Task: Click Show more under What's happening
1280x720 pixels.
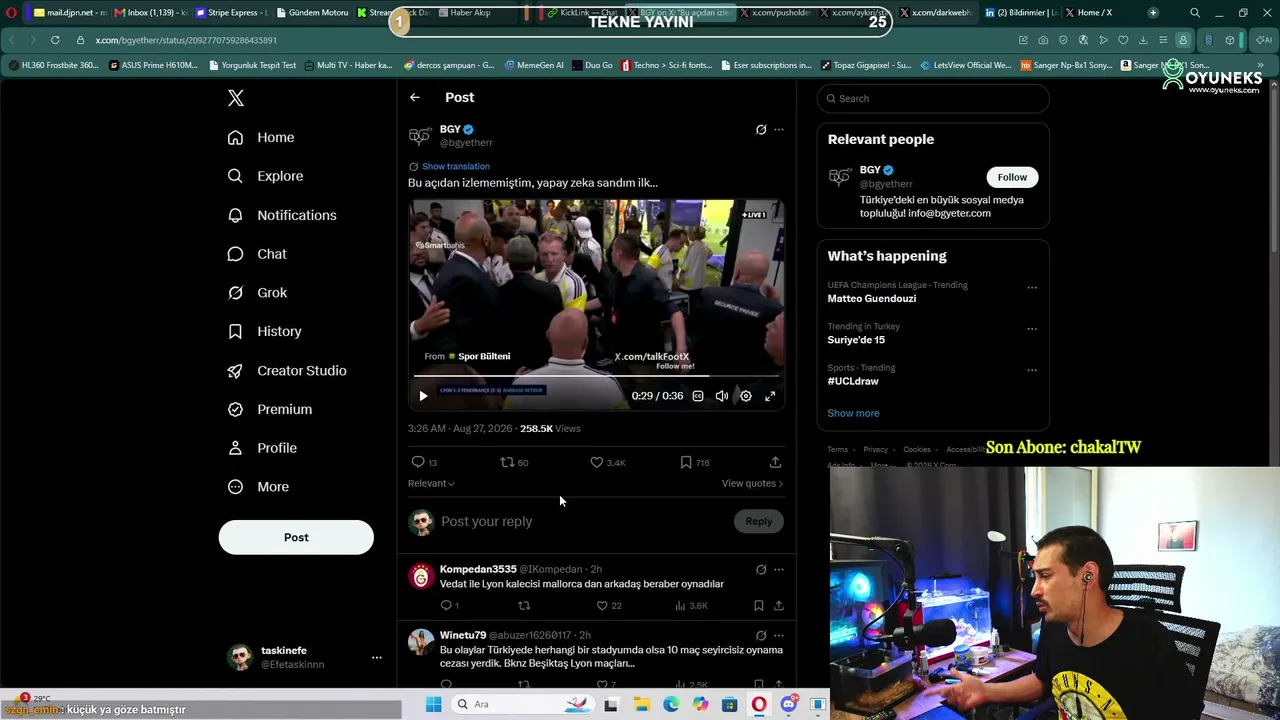Action: point(853,413)
